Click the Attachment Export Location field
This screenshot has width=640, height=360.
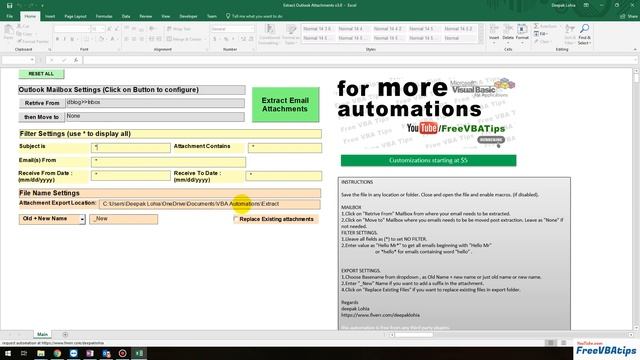click(209, 204)
